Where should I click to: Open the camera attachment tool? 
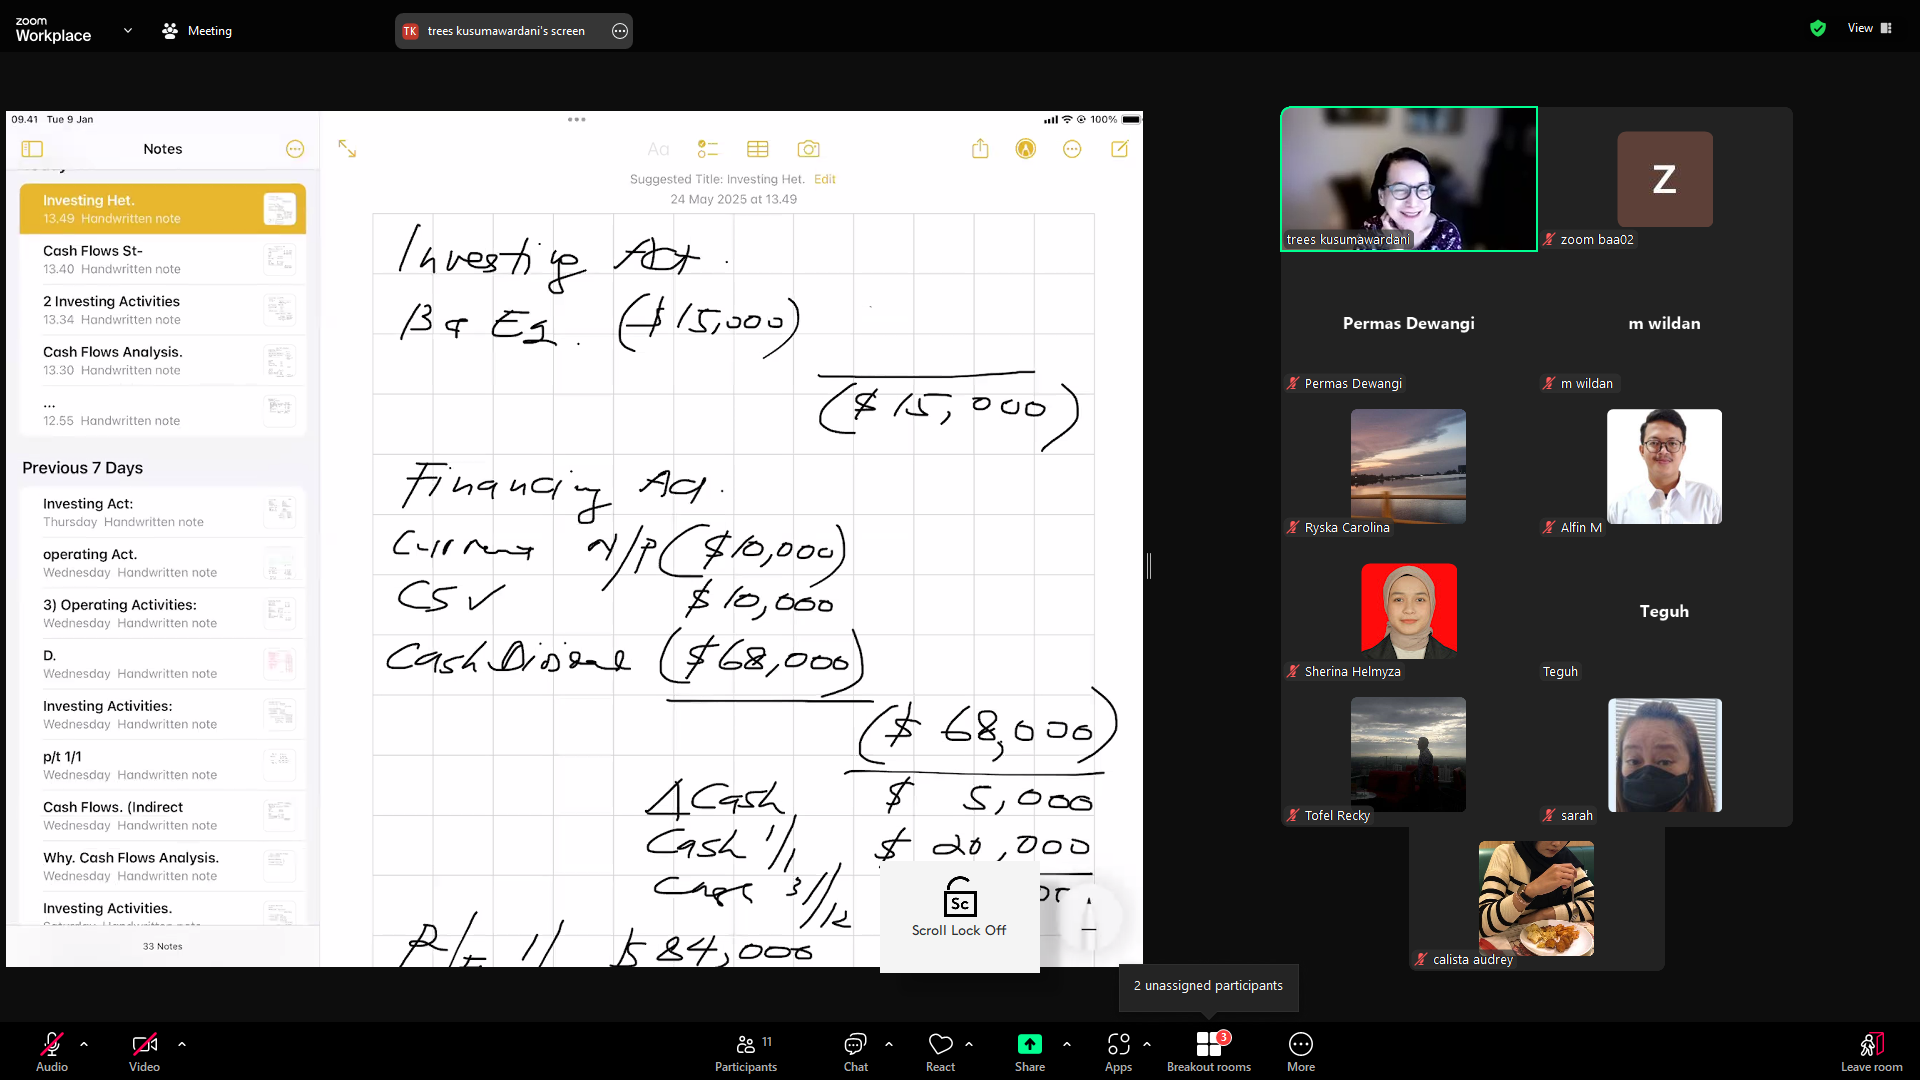[x=808, y=149]
